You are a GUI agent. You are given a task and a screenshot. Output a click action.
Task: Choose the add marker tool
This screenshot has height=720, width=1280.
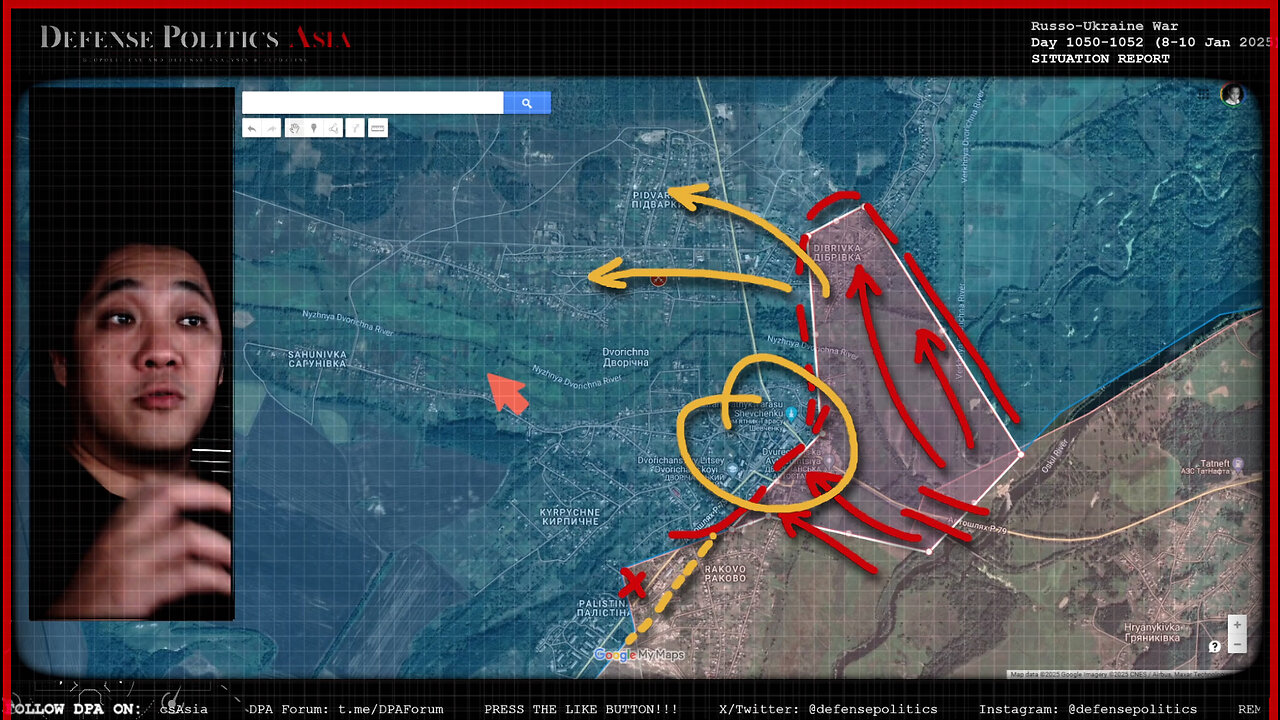(x=314, y=128)
